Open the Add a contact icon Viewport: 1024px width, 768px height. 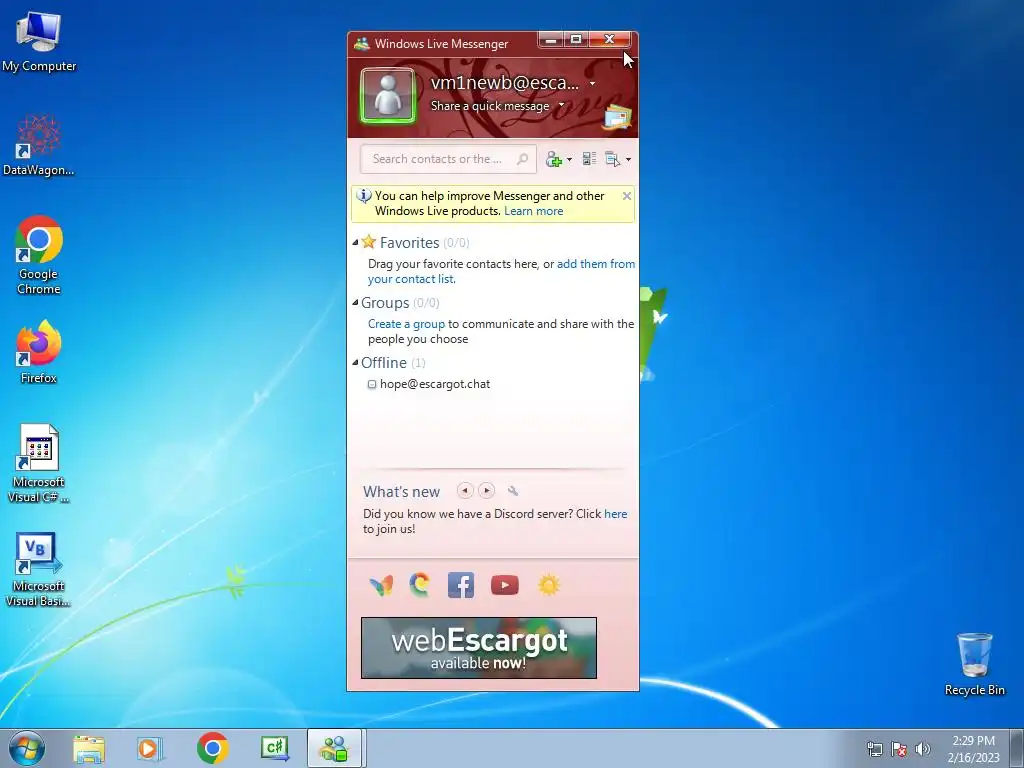click(554, 159)
